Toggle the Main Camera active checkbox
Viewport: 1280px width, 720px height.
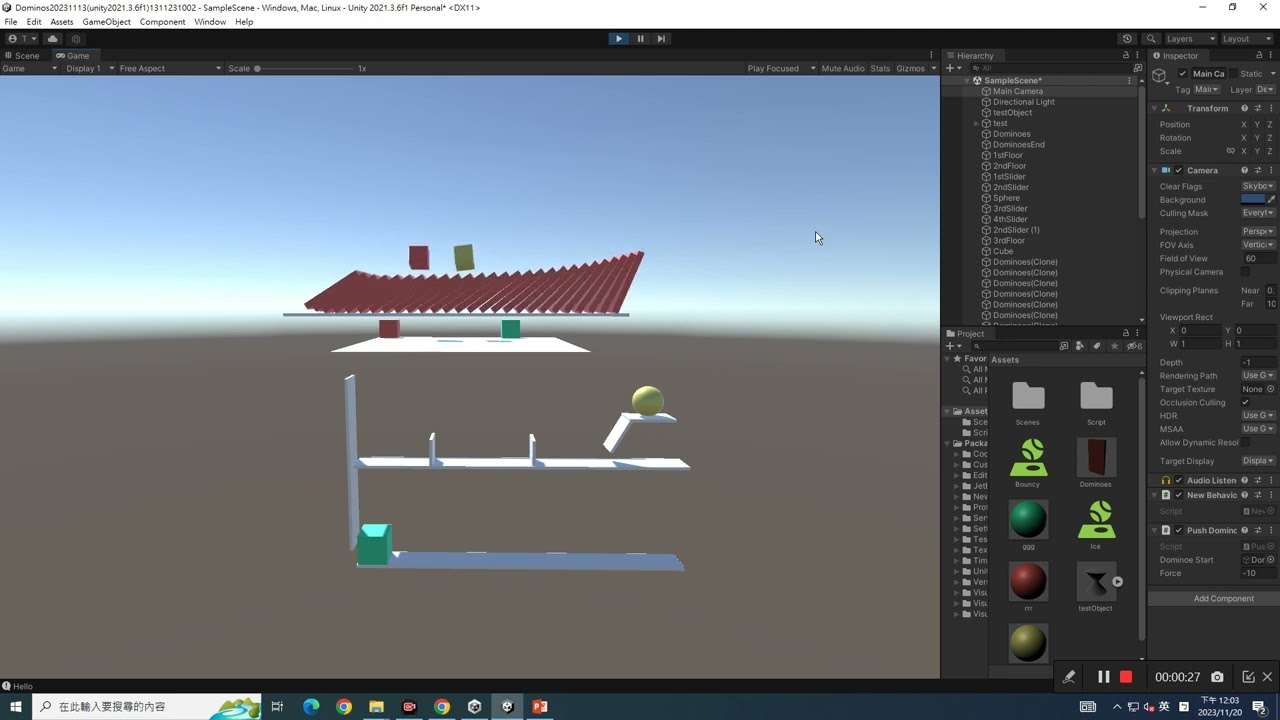tap(1183, 74)
